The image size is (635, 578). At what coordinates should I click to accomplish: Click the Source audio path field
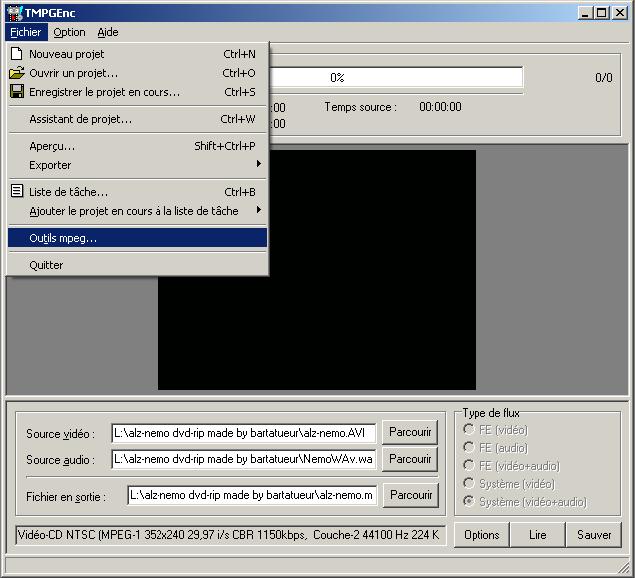pos(243,459)
